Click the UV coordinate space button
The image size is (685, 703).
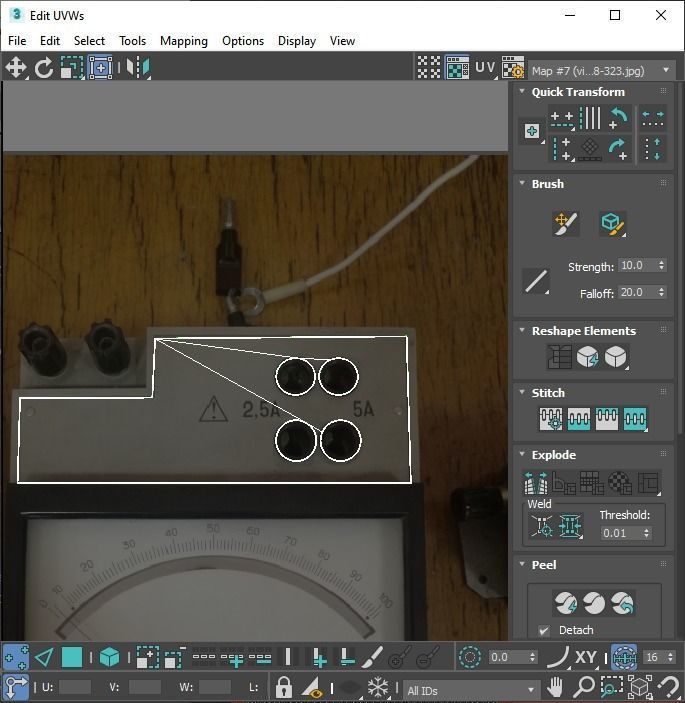pyautogui.click(x=485, y=68)
